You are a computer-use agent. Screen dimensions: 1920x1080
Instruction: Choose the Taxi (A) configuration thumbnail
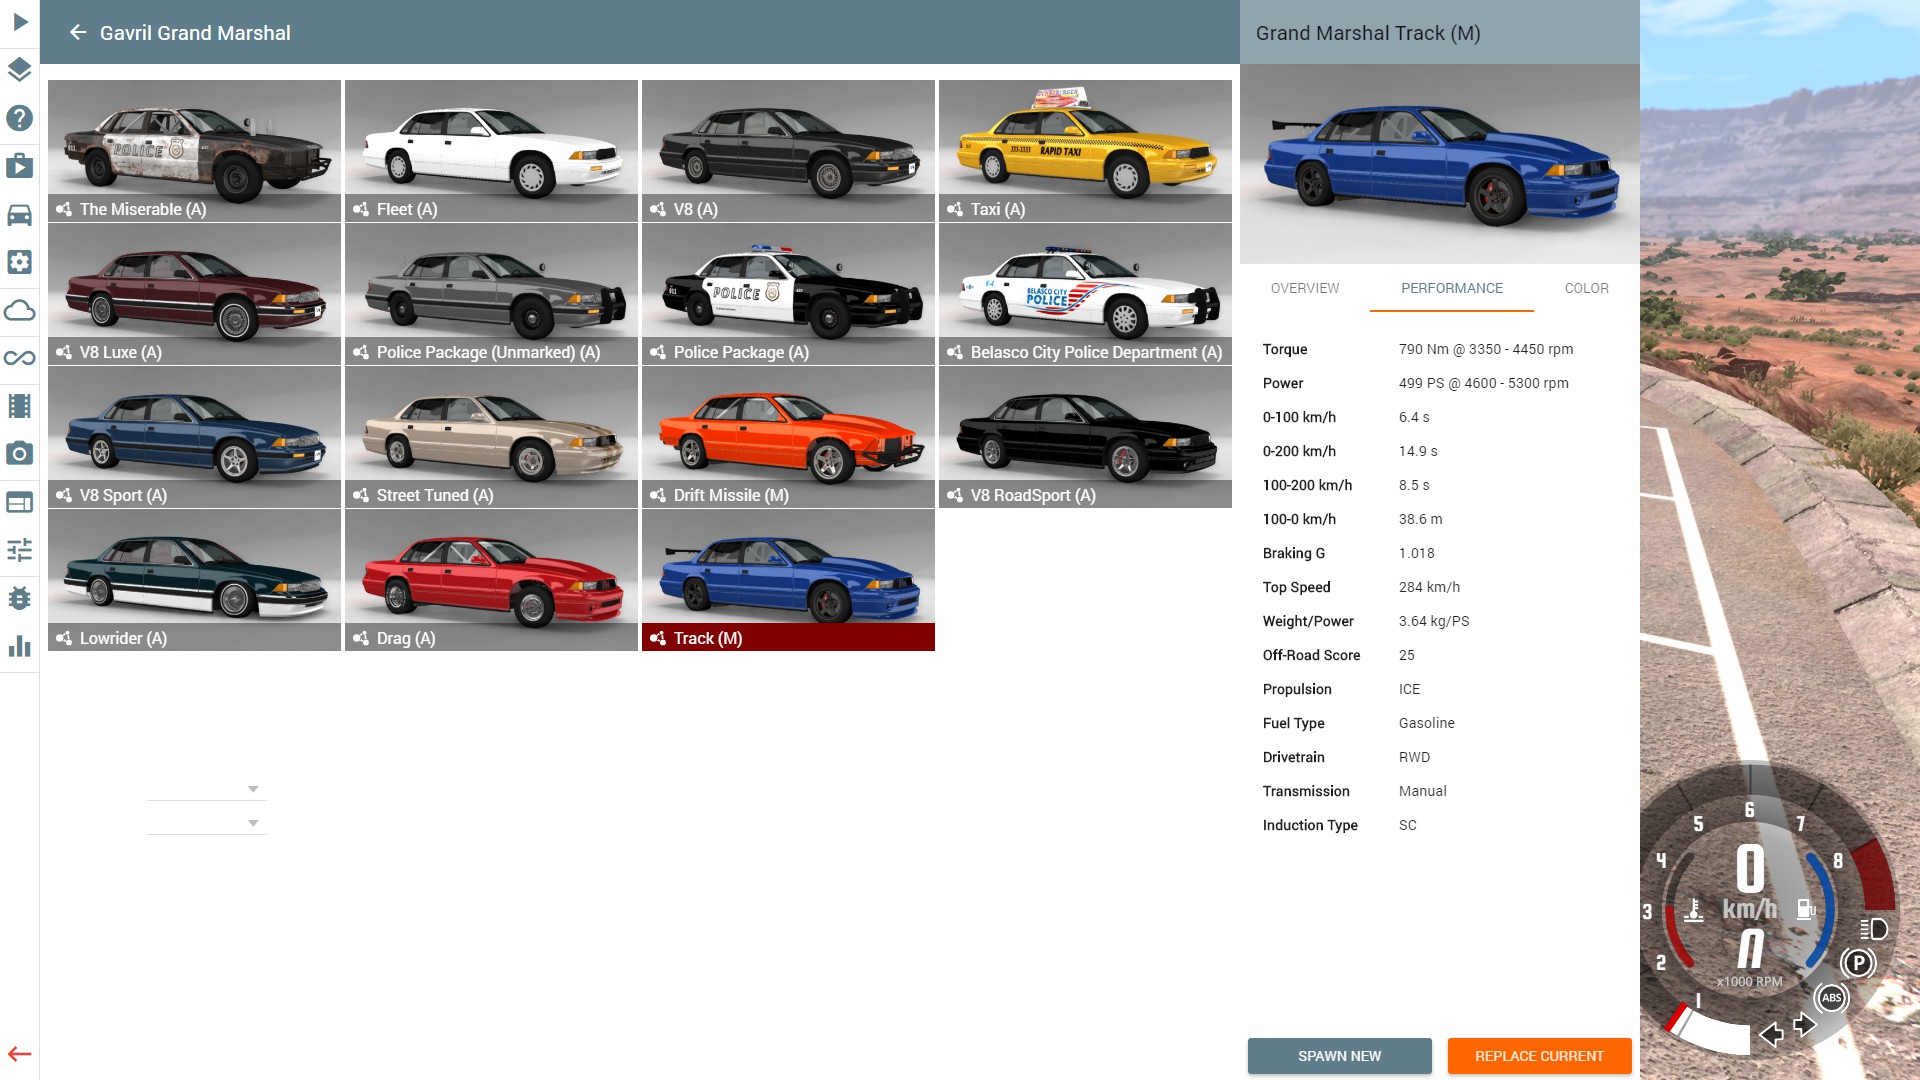pyautogui.click(x=1085, y=151)
